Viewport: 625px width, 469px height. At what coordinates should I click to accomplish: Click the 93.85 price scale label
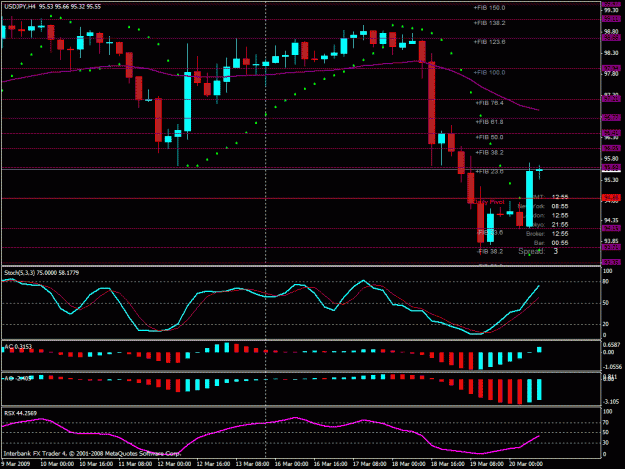[611, 241]
